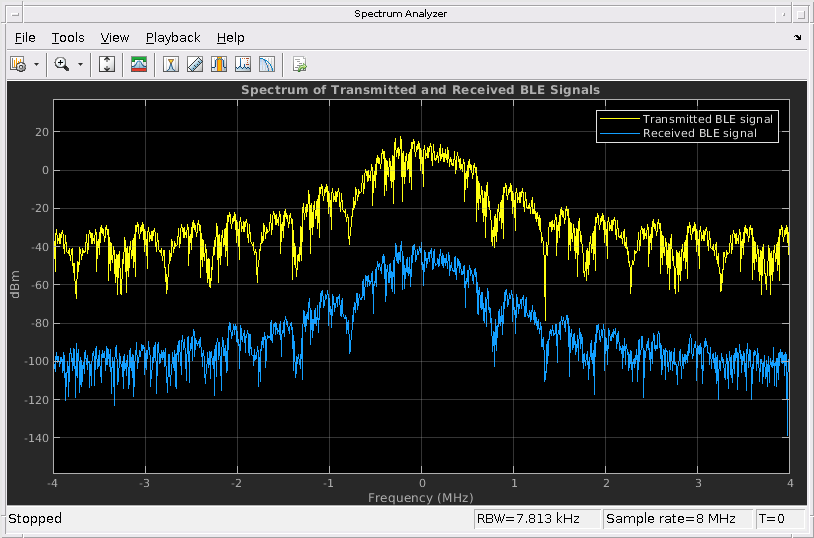Open the CCDF Measurements curve icon
The width and height of the screenshot is (814, 538).
coord(267,64)
